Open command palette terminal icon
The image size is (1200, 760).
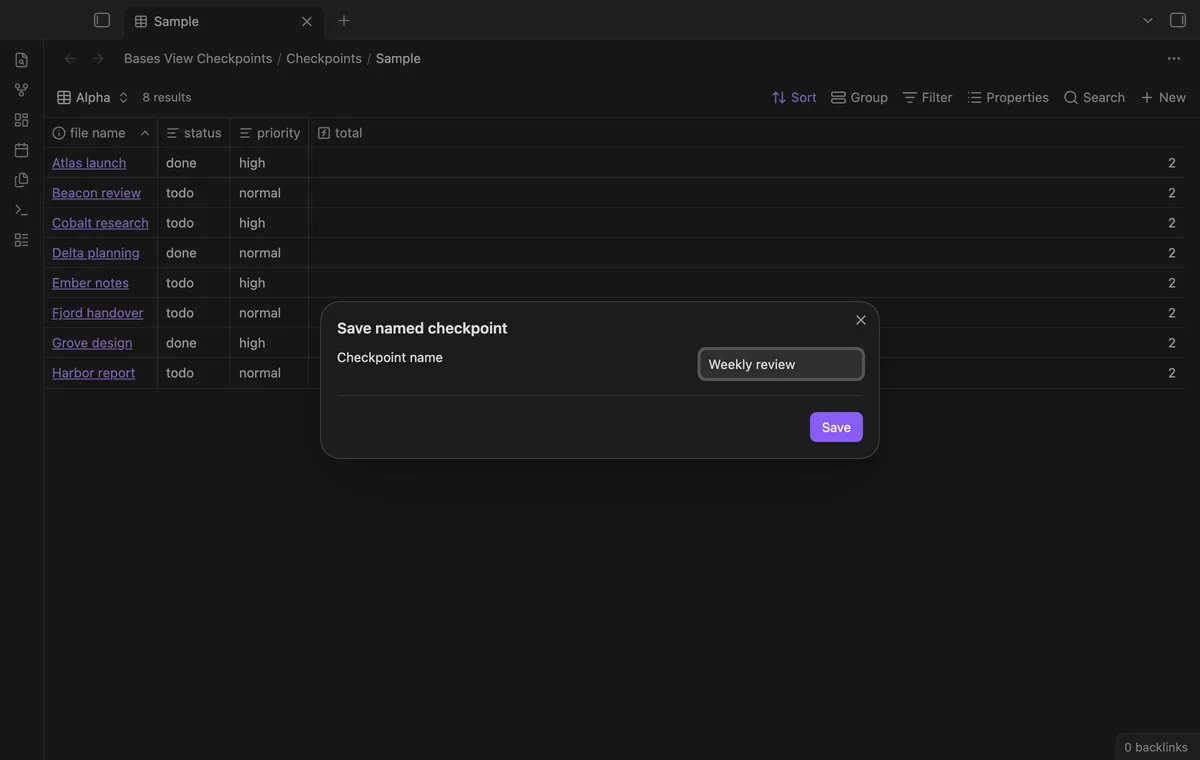[x=21, y=210]
